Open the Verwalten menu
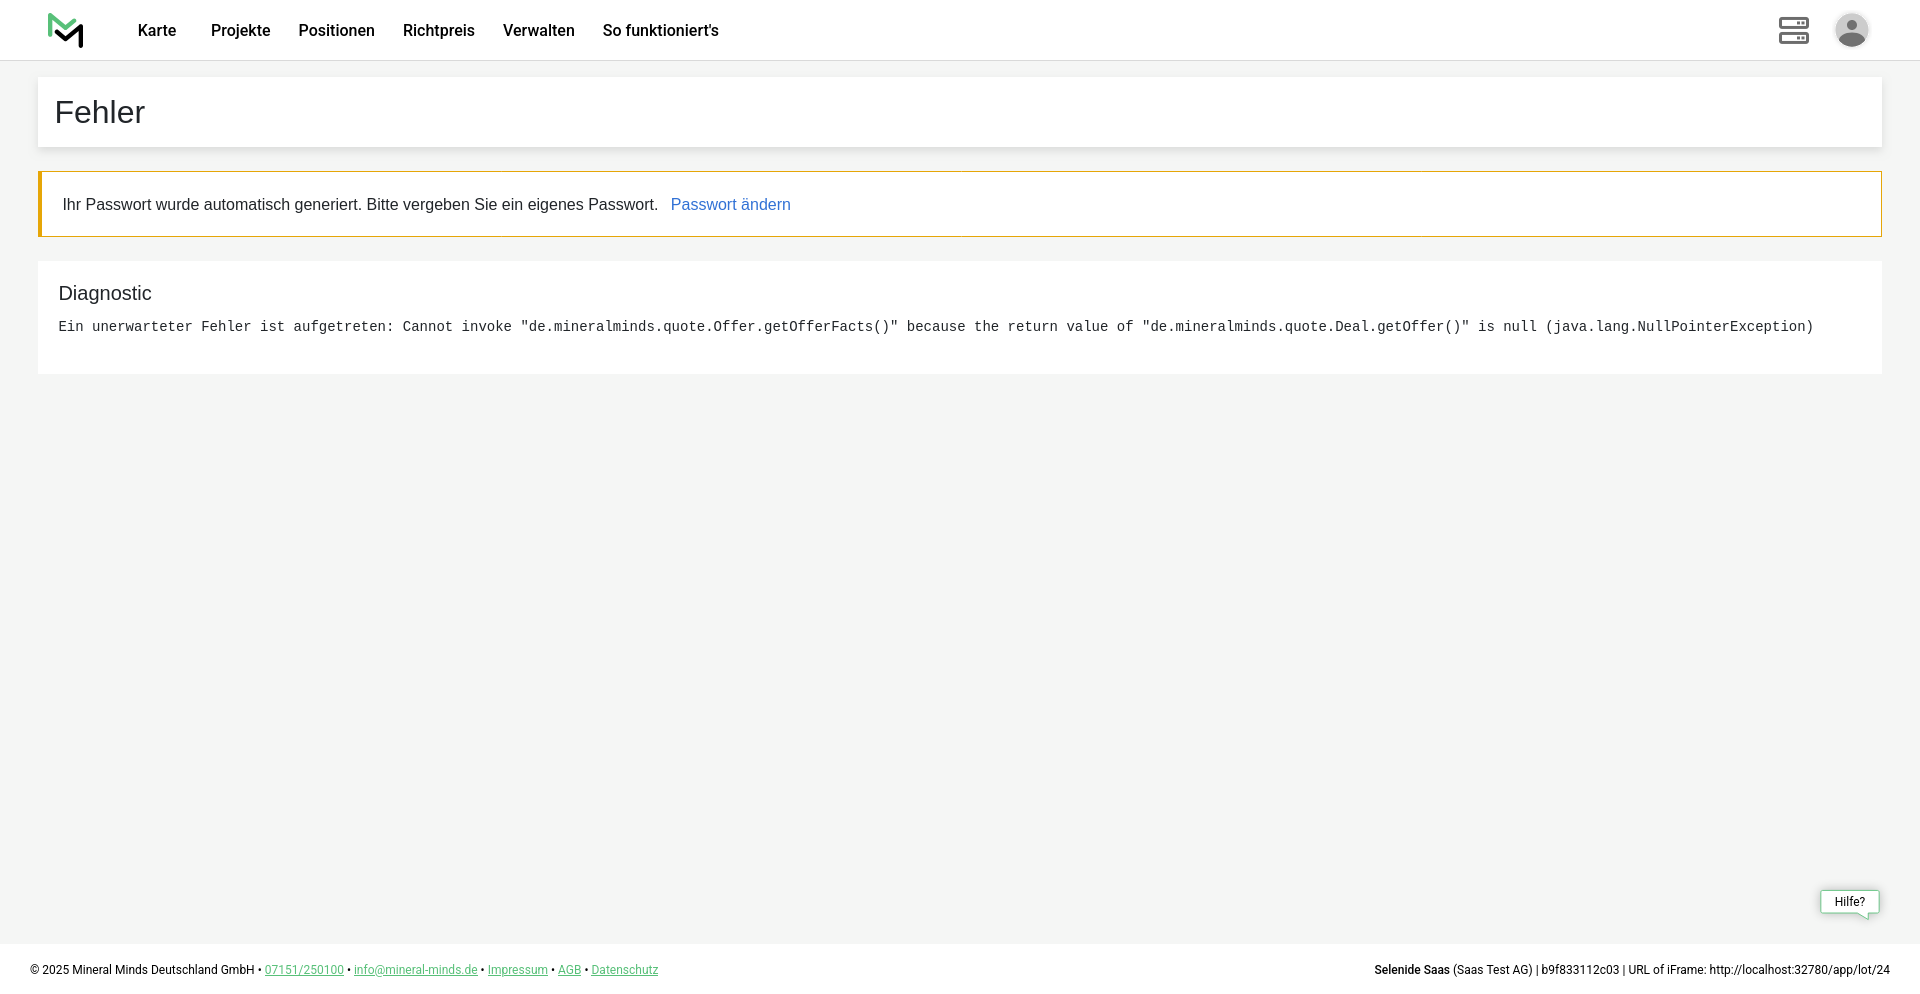Screen dimensions: 1920x994 [x=538, y=31]
